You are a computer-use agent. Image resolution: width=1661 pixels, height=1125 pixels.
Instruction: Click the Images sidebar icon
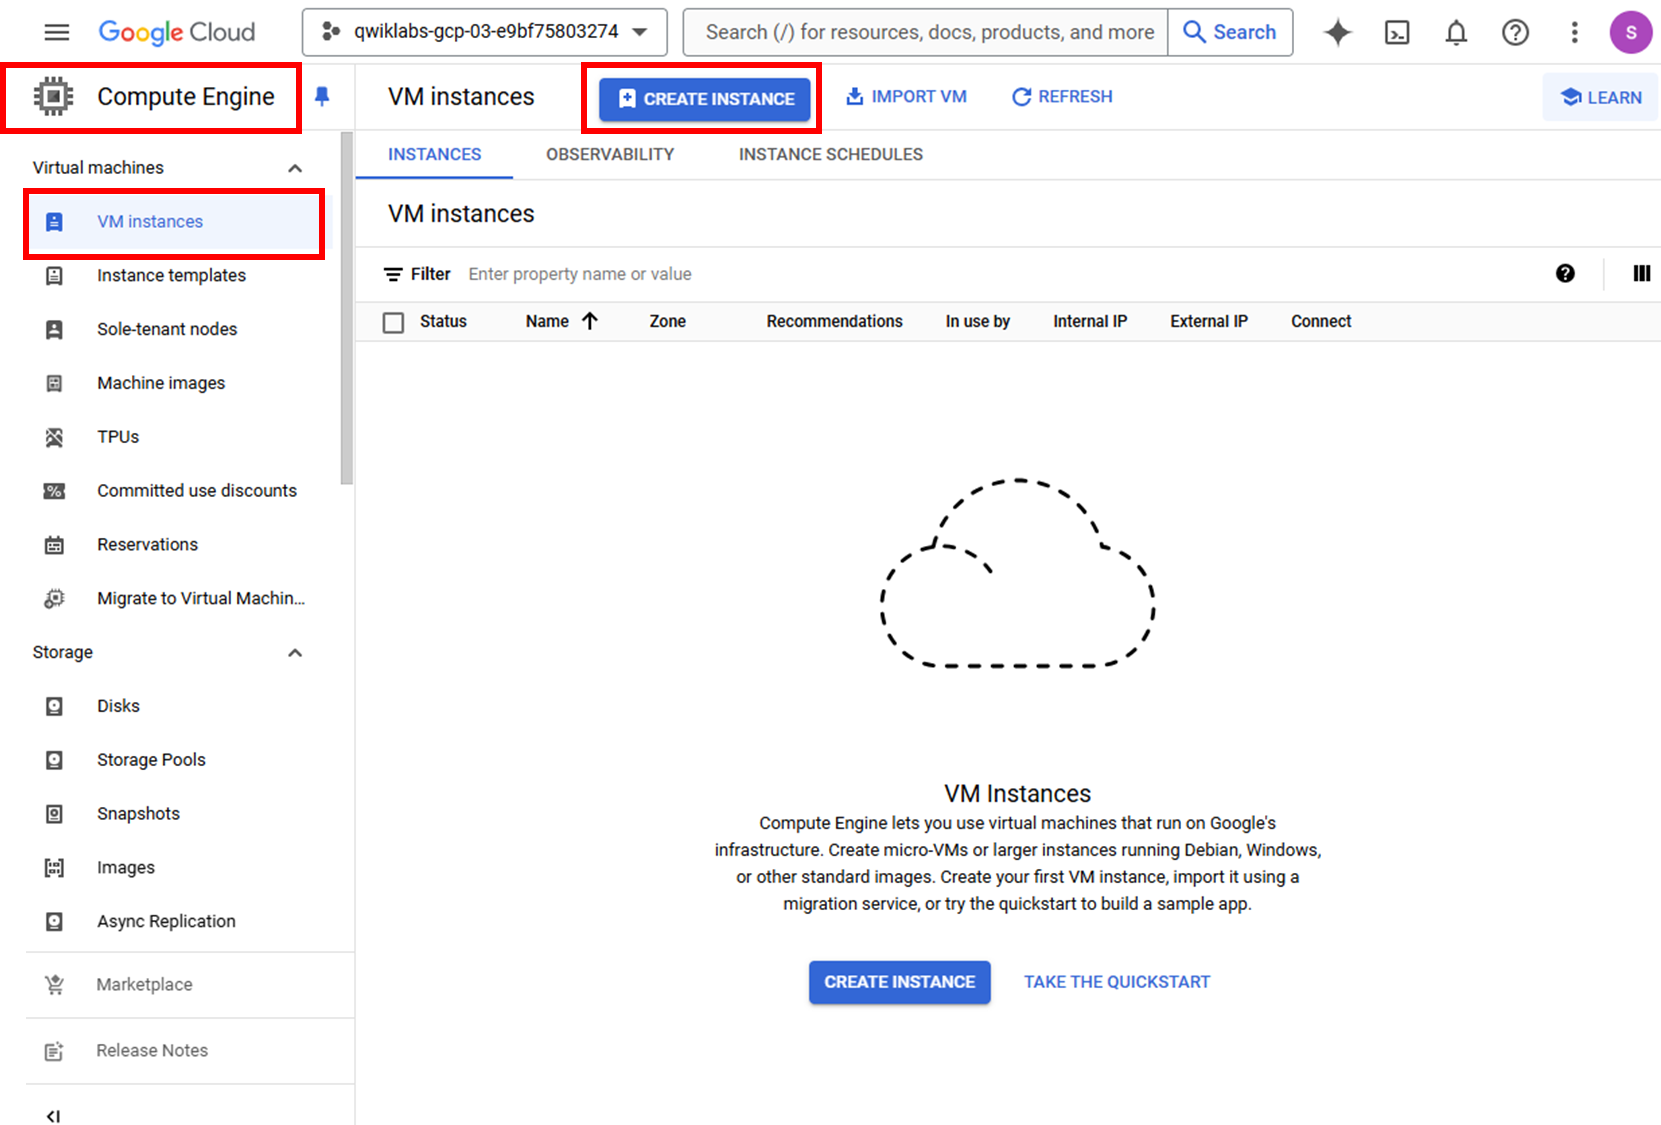(x=54, y=868)
